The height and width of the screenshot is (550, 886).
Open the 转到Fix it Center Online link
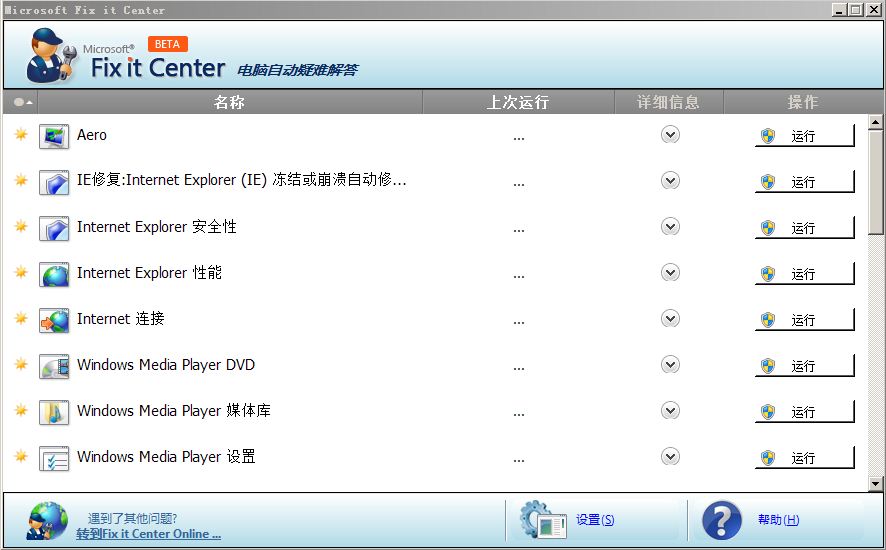click(x=149, y=534)
